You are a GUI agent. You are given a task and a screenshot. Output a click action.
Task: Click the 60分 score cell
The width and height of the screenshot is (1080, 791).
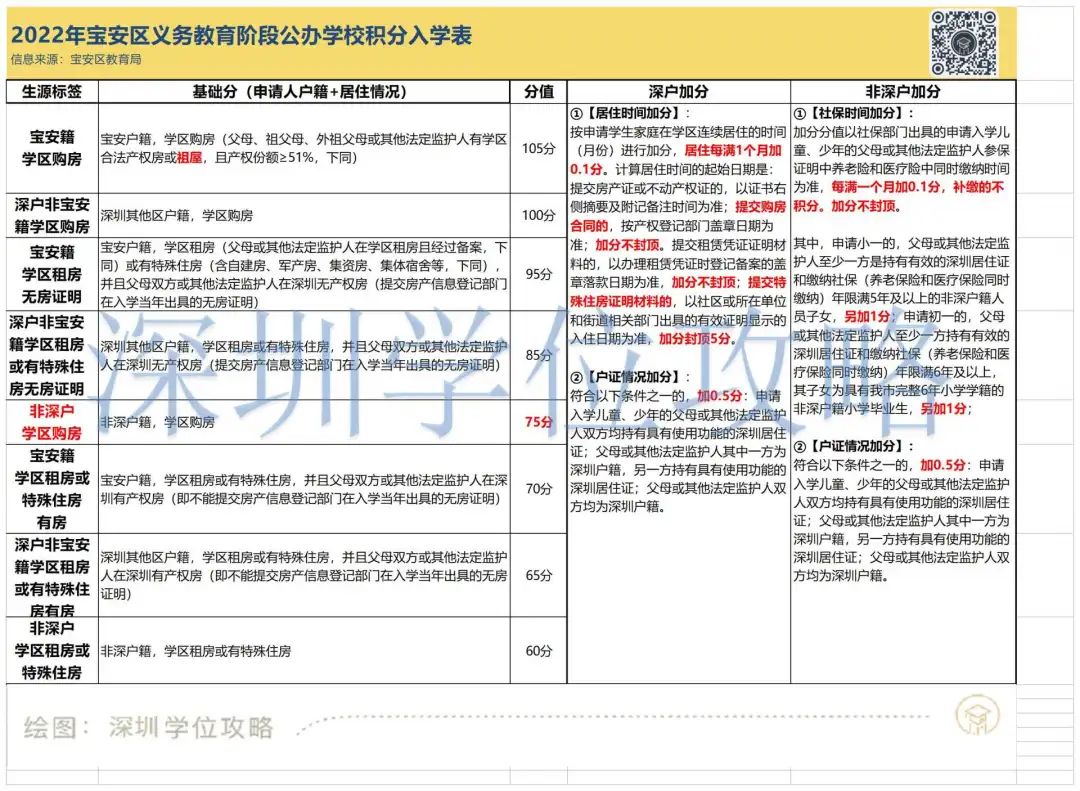click(539, 650)
